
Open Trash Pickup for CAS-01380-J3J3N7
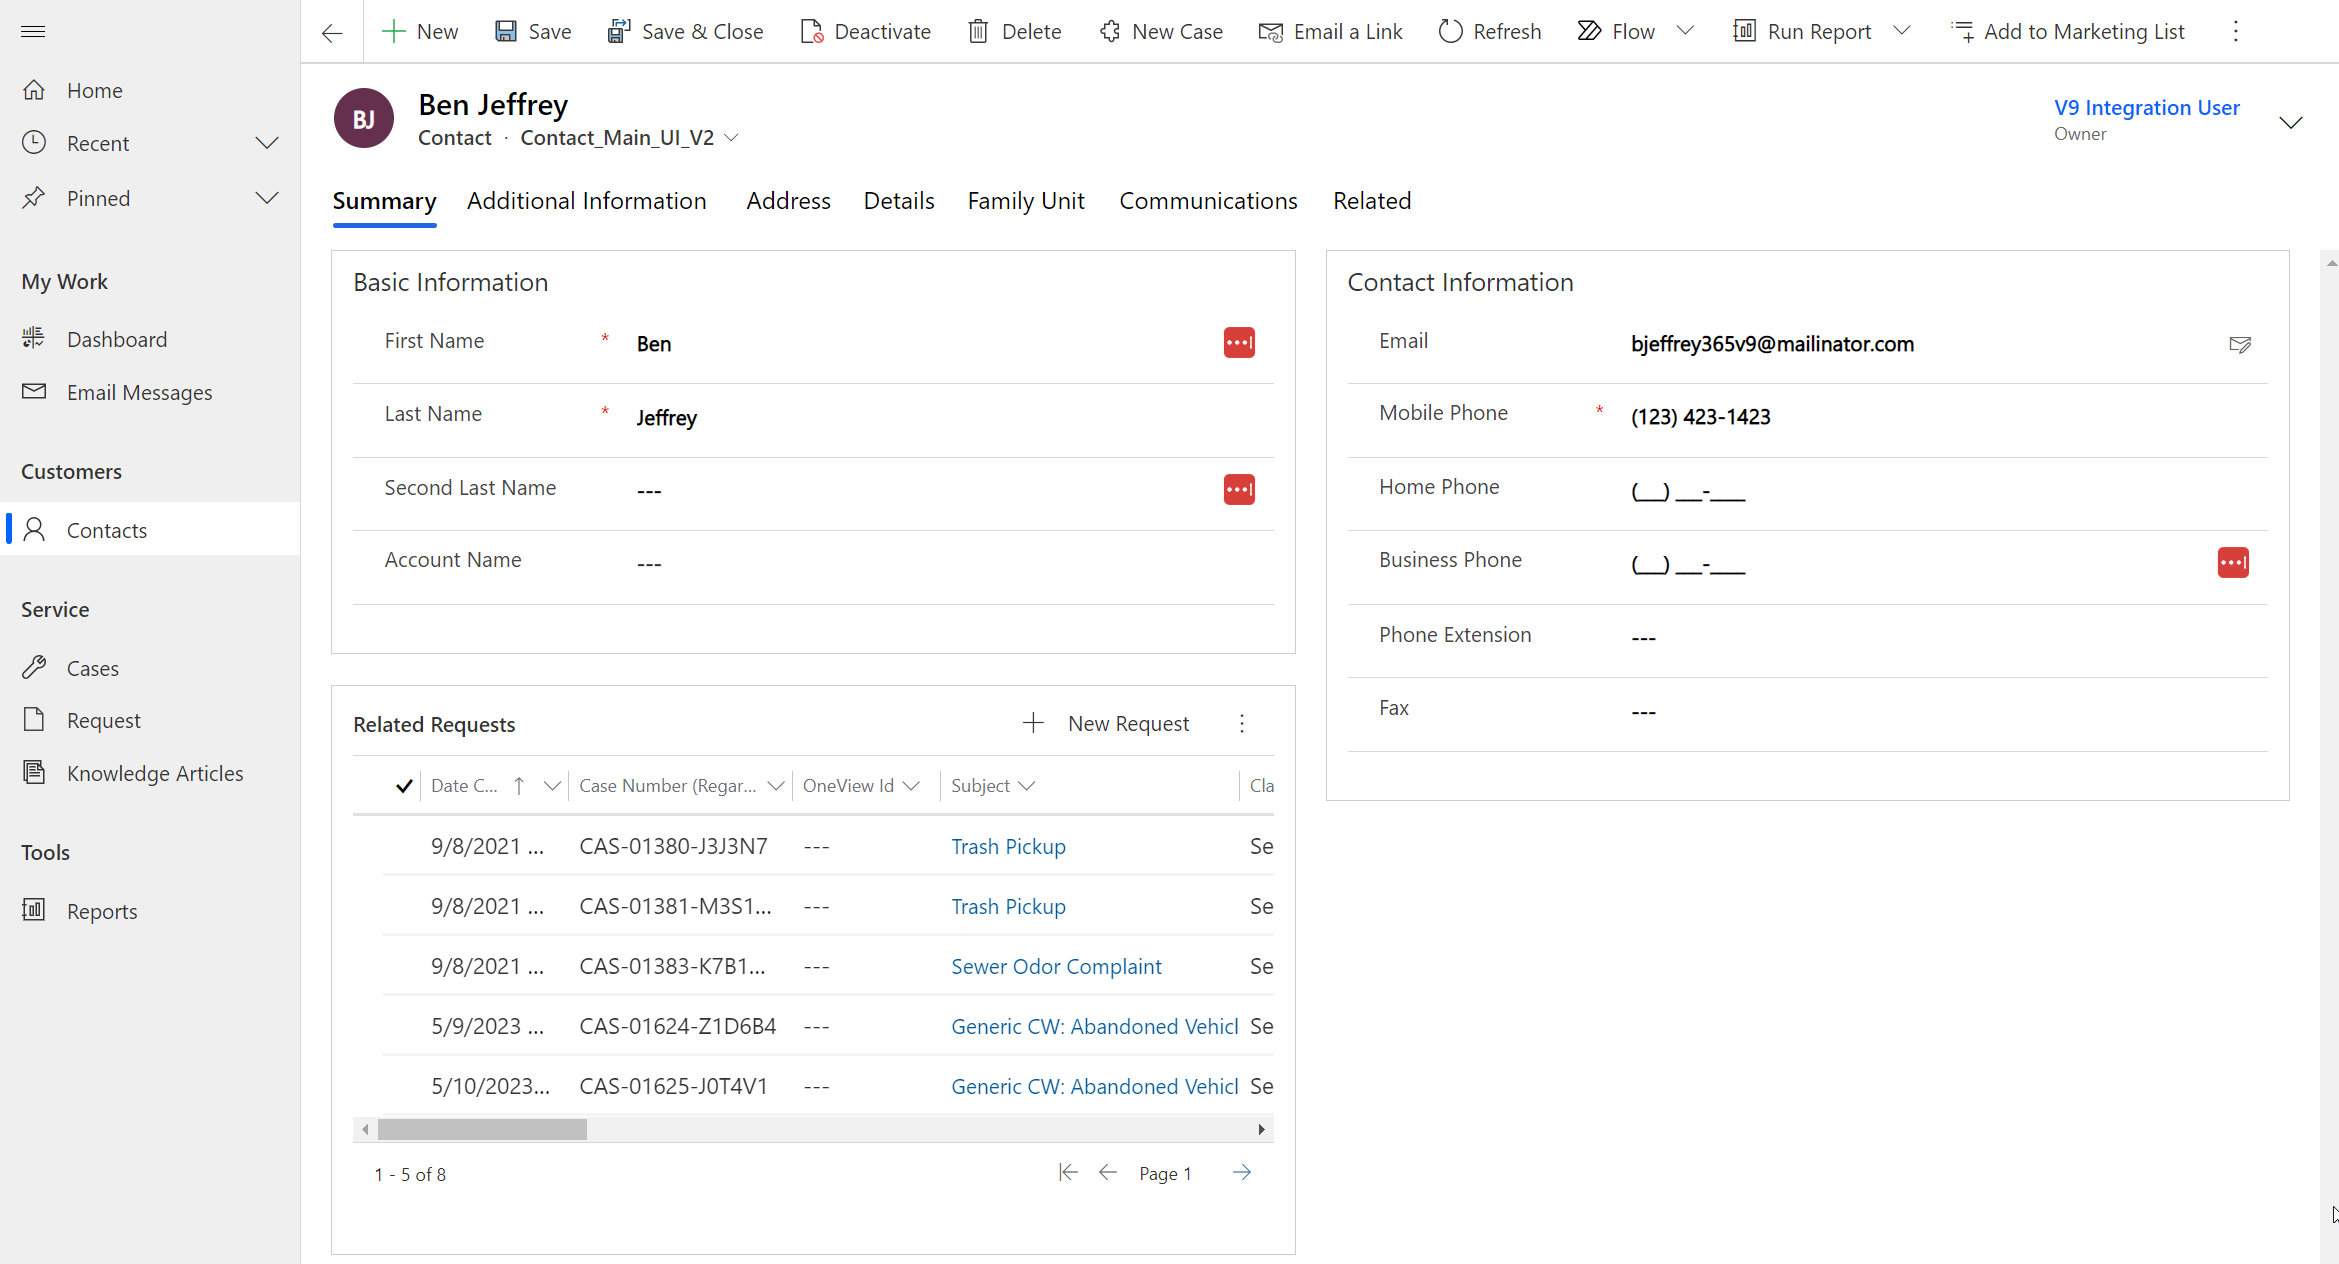click(x=1008, y=846)
